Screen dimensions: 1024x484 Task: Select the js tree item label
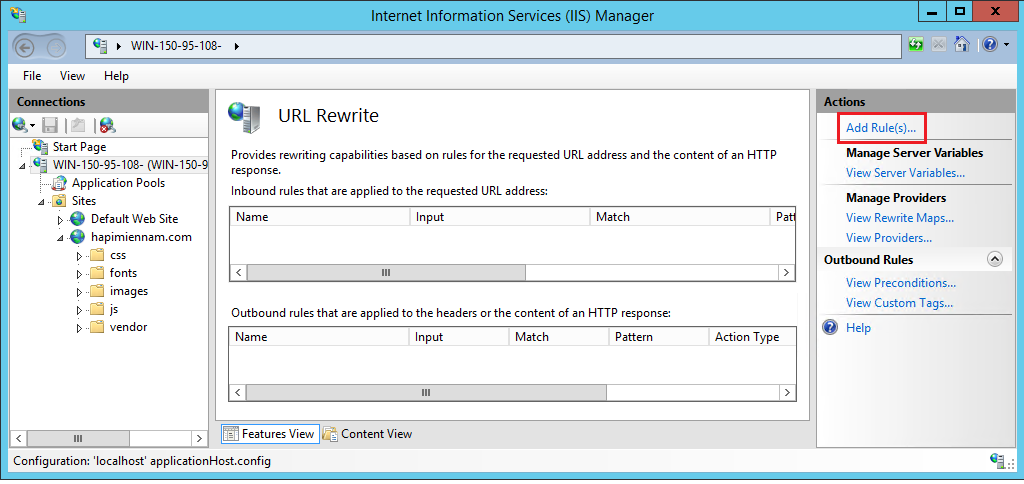pyautogui.click(x=114, y=309)
